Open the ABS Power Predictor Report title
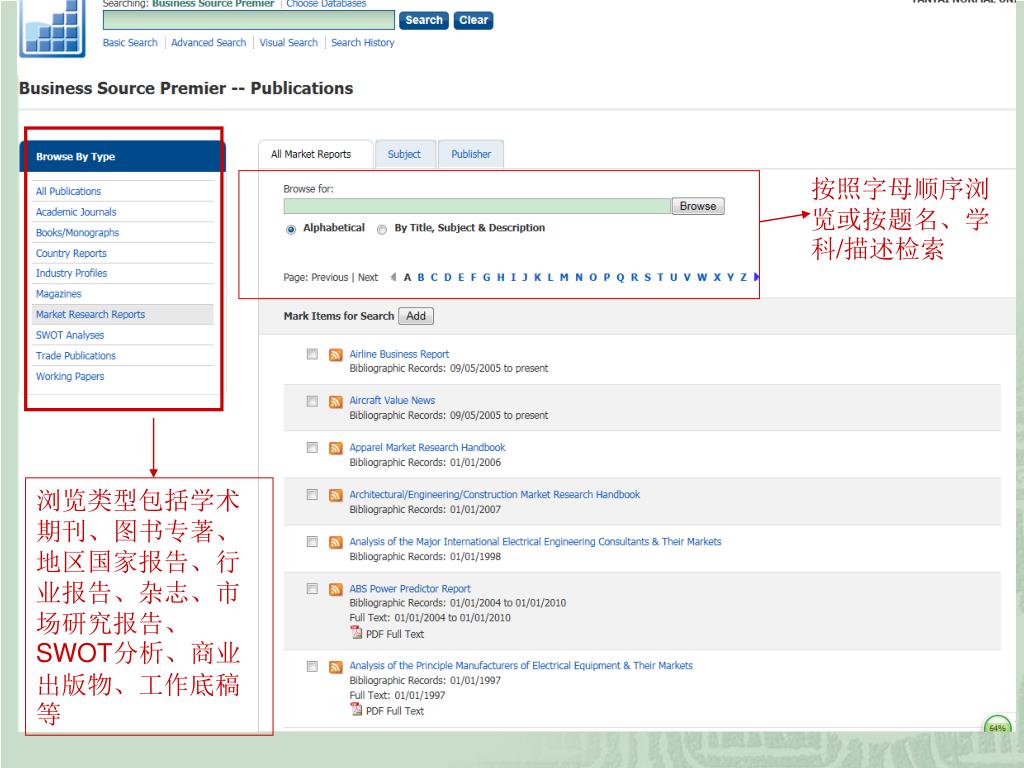This screenshot has width=1024, height=768. coord(409,588)
